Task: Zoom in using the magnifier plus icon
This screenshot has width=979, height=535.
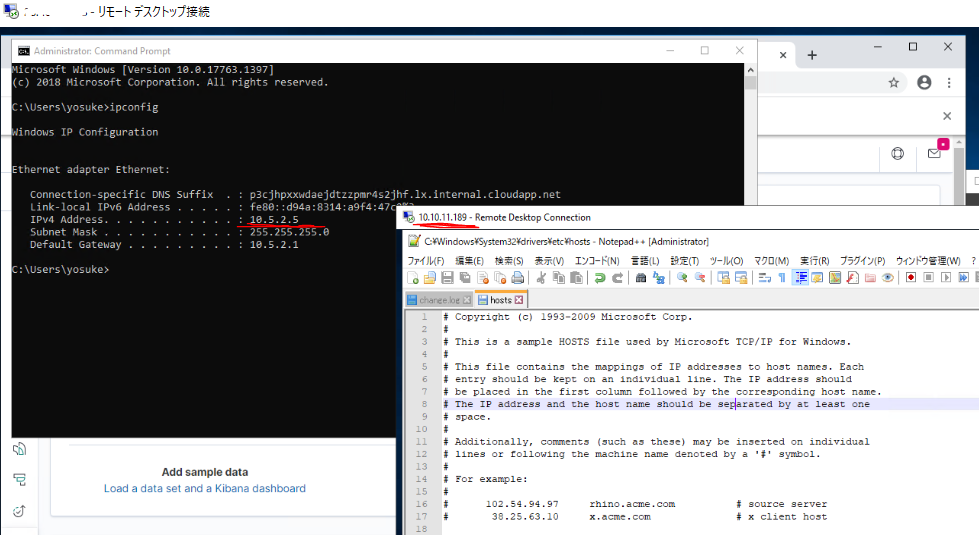Action: click(x=682, y=278)
